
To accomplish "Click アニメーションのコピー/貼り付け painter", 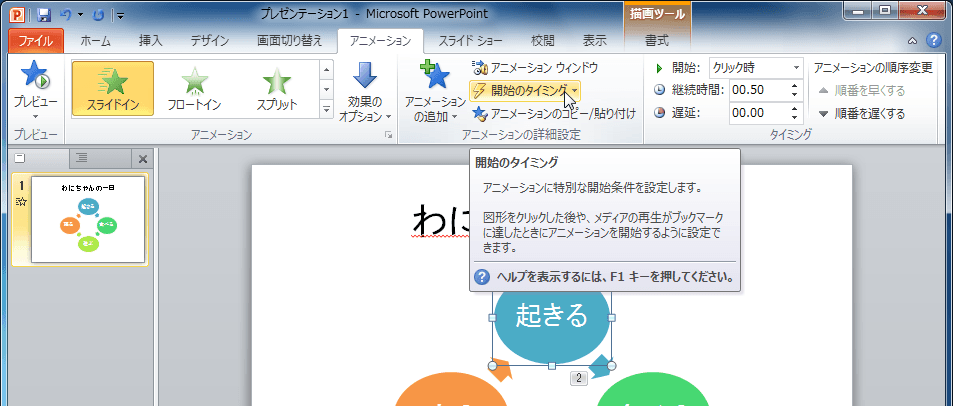I will pyautogui.click(x=554, y=113).
